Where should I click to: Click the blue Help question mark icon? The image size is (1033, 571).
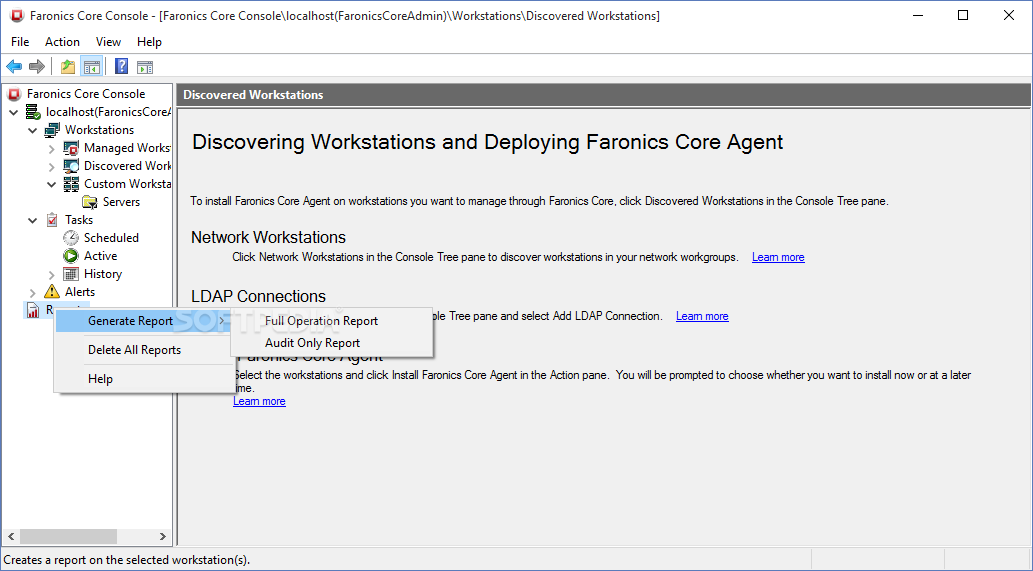[x=121, y=66]
